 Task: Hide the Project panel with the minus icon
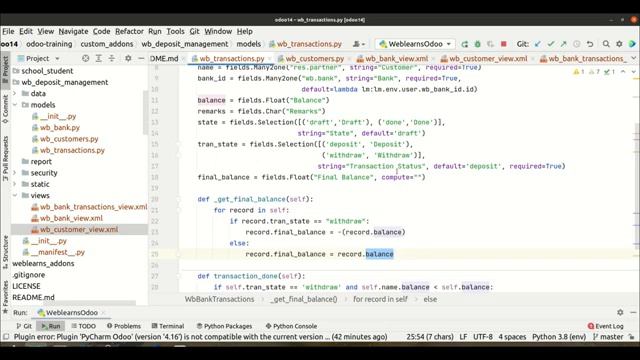click(x=141, y=58)
